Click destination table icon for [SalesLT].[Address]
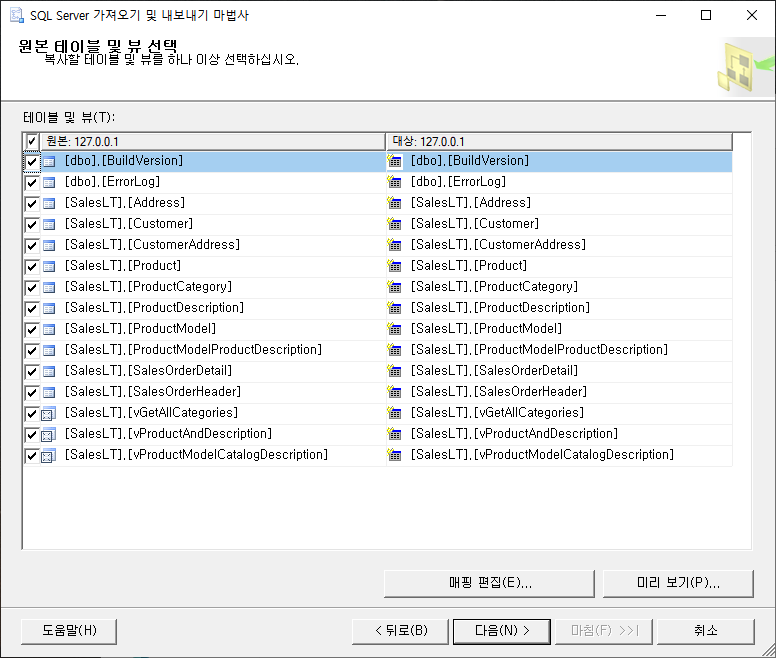This screenshot has width=776, height=658. [394, 203]
